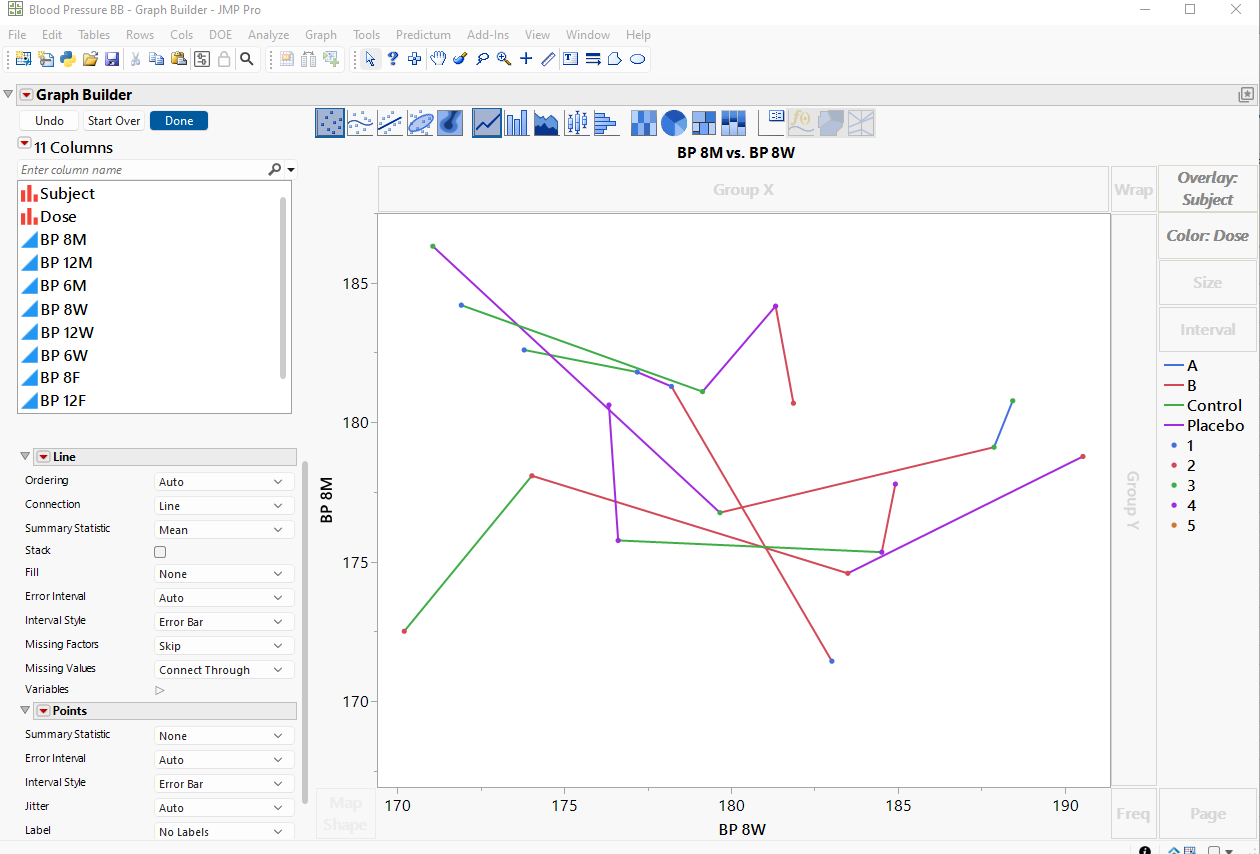Image resolution: width=1260 pixels, height=854 pixels.
Task: Choose the Brush tool
Action: [x=460, y=59]
